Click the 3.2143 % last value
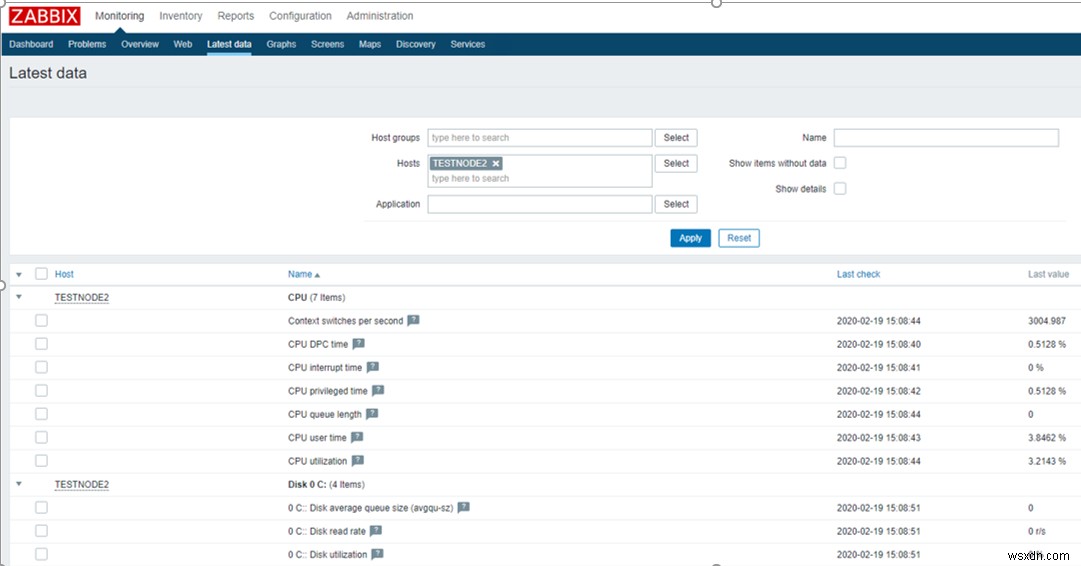Image resolution: width=1081 pixels, height=566 pixels. coord(1047,461)
